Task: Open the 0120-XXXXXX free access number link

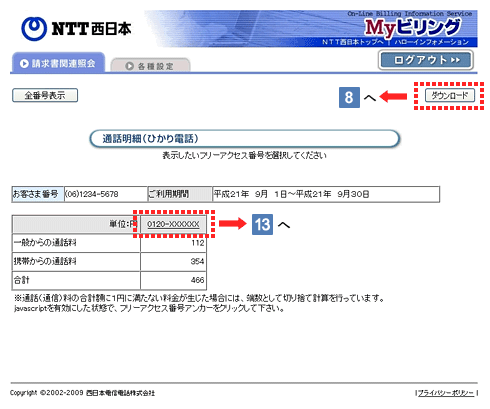Action: [x=173, y=224]
